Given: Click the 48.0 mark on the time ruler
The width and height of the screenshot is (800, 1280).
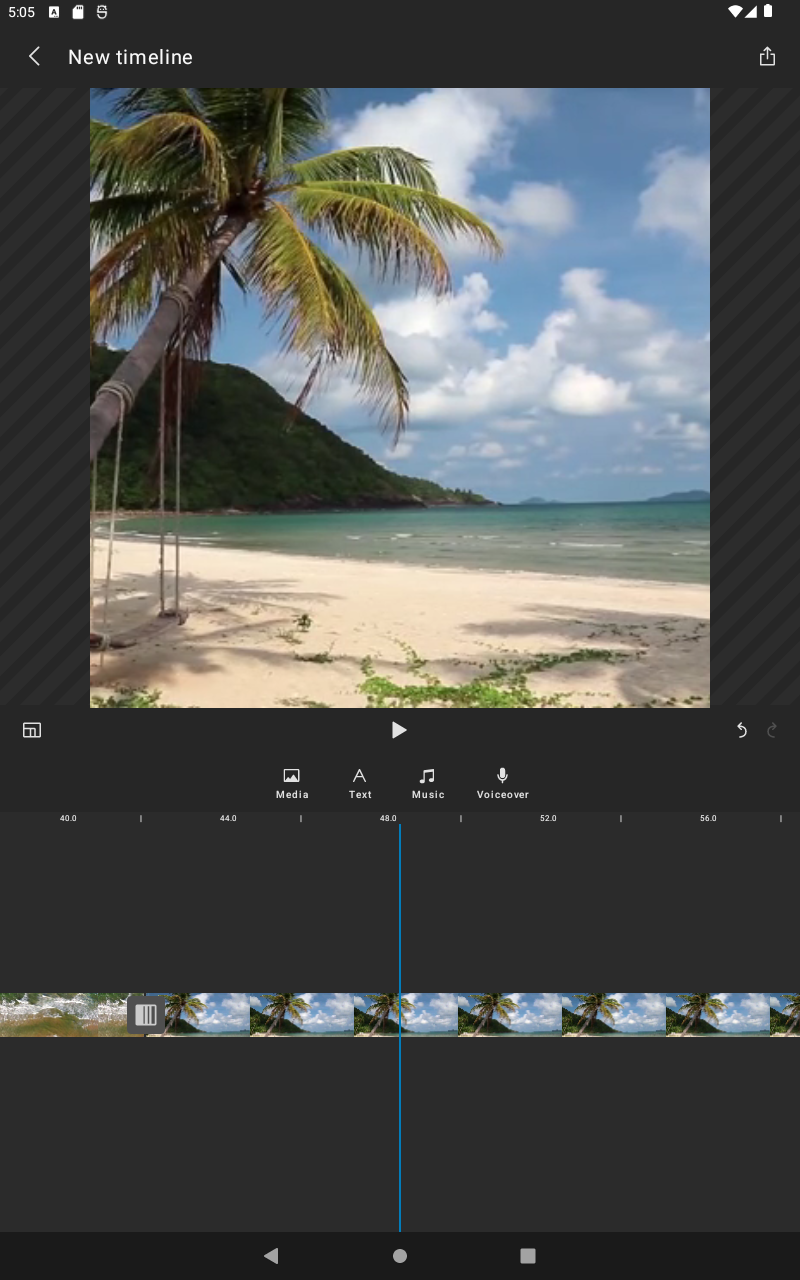Looking at the screenshot, I should (x=388, y=818).
